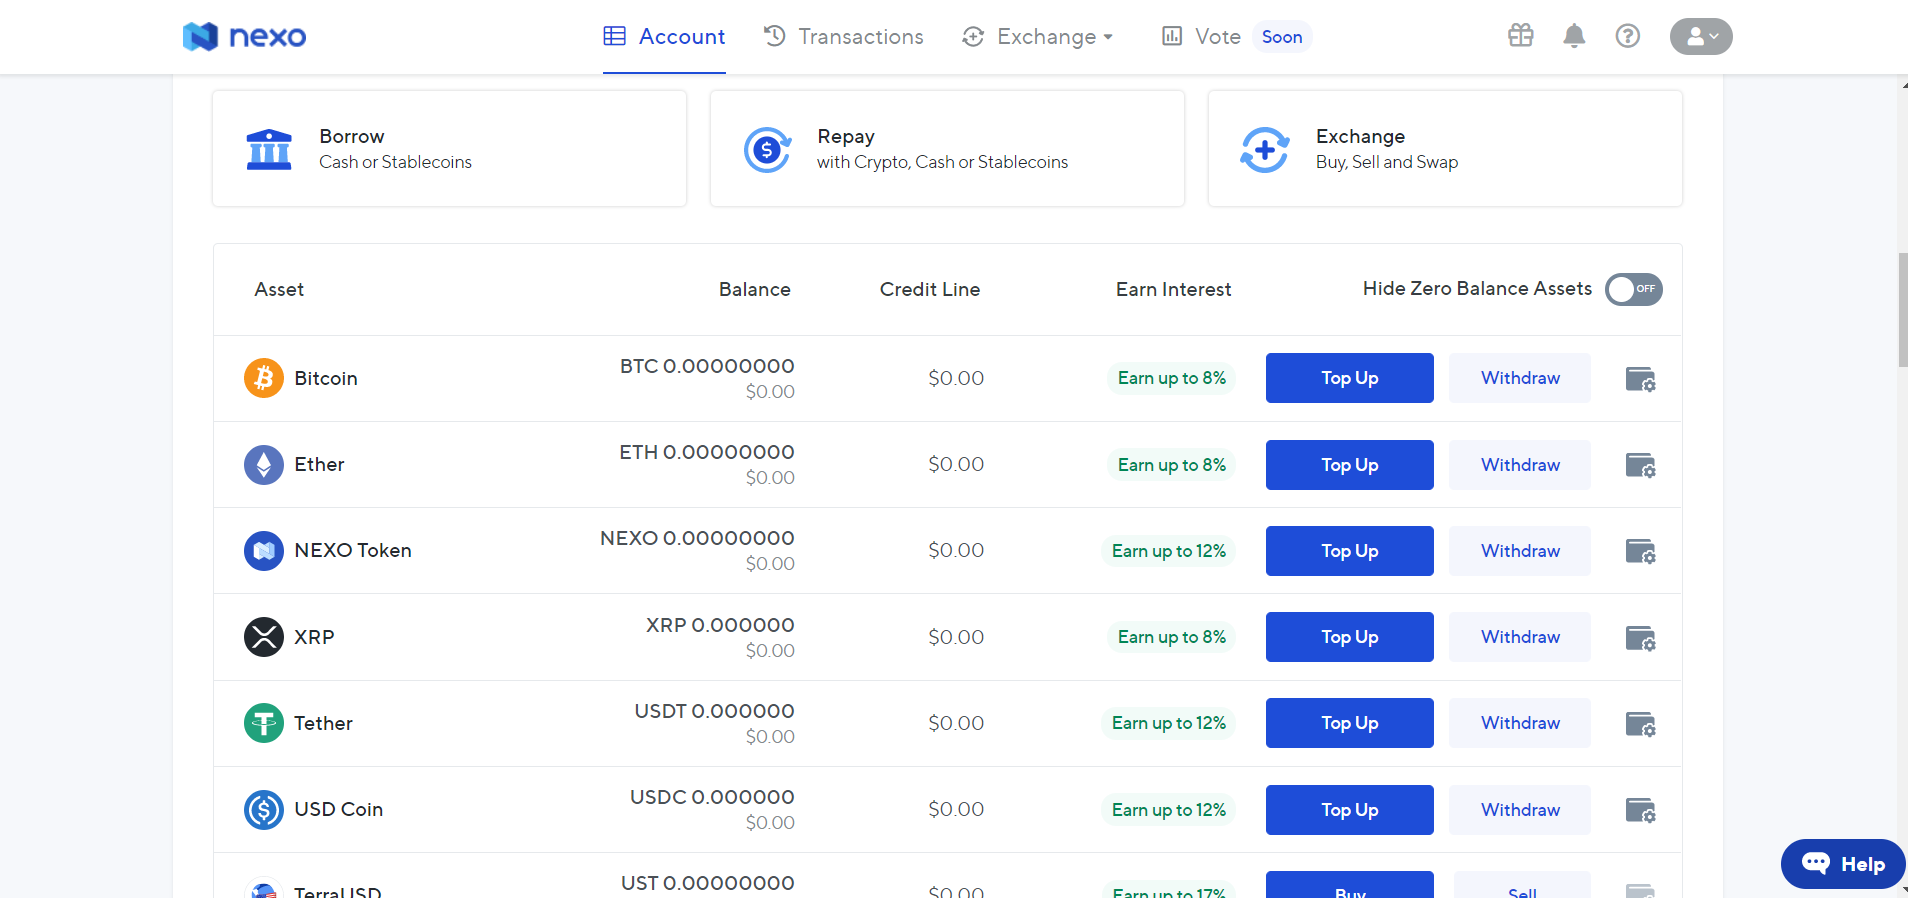
Task: Open the notifications bell
Action: point(1574,36)
